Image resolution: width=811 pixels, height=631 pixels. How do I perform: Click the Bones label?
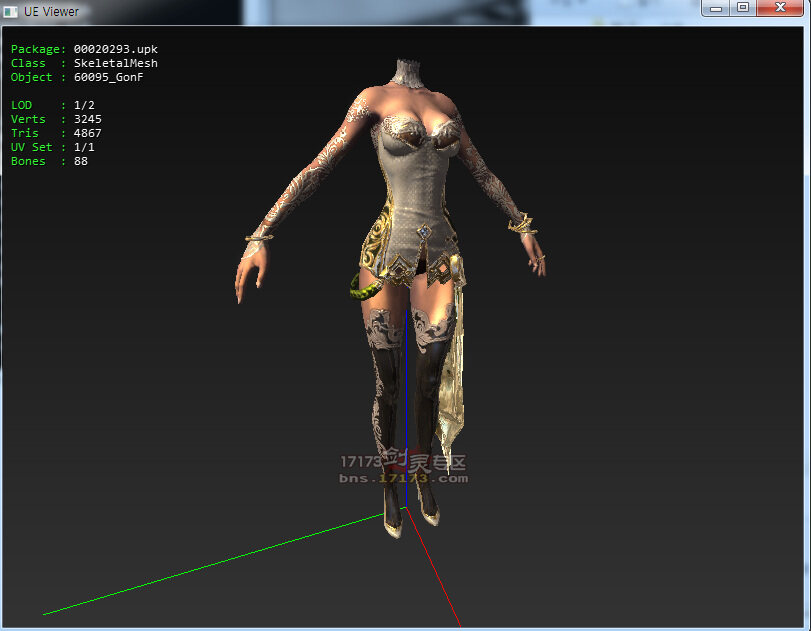coord(28,161)
